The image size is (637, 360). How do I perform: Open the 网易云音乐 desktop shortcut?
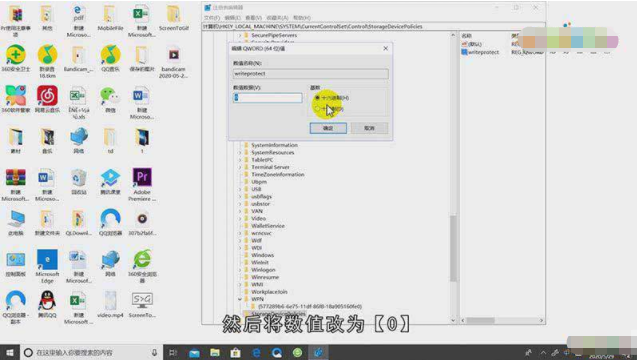tap(47, 99)
